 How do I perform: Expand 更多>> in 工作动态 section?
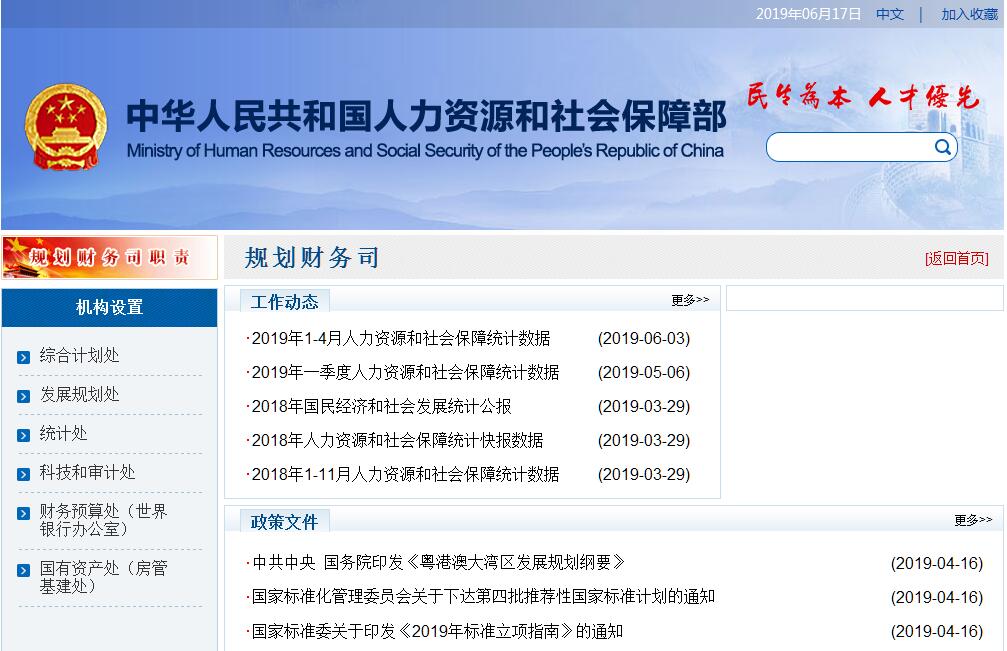click(x=690, y=300)
